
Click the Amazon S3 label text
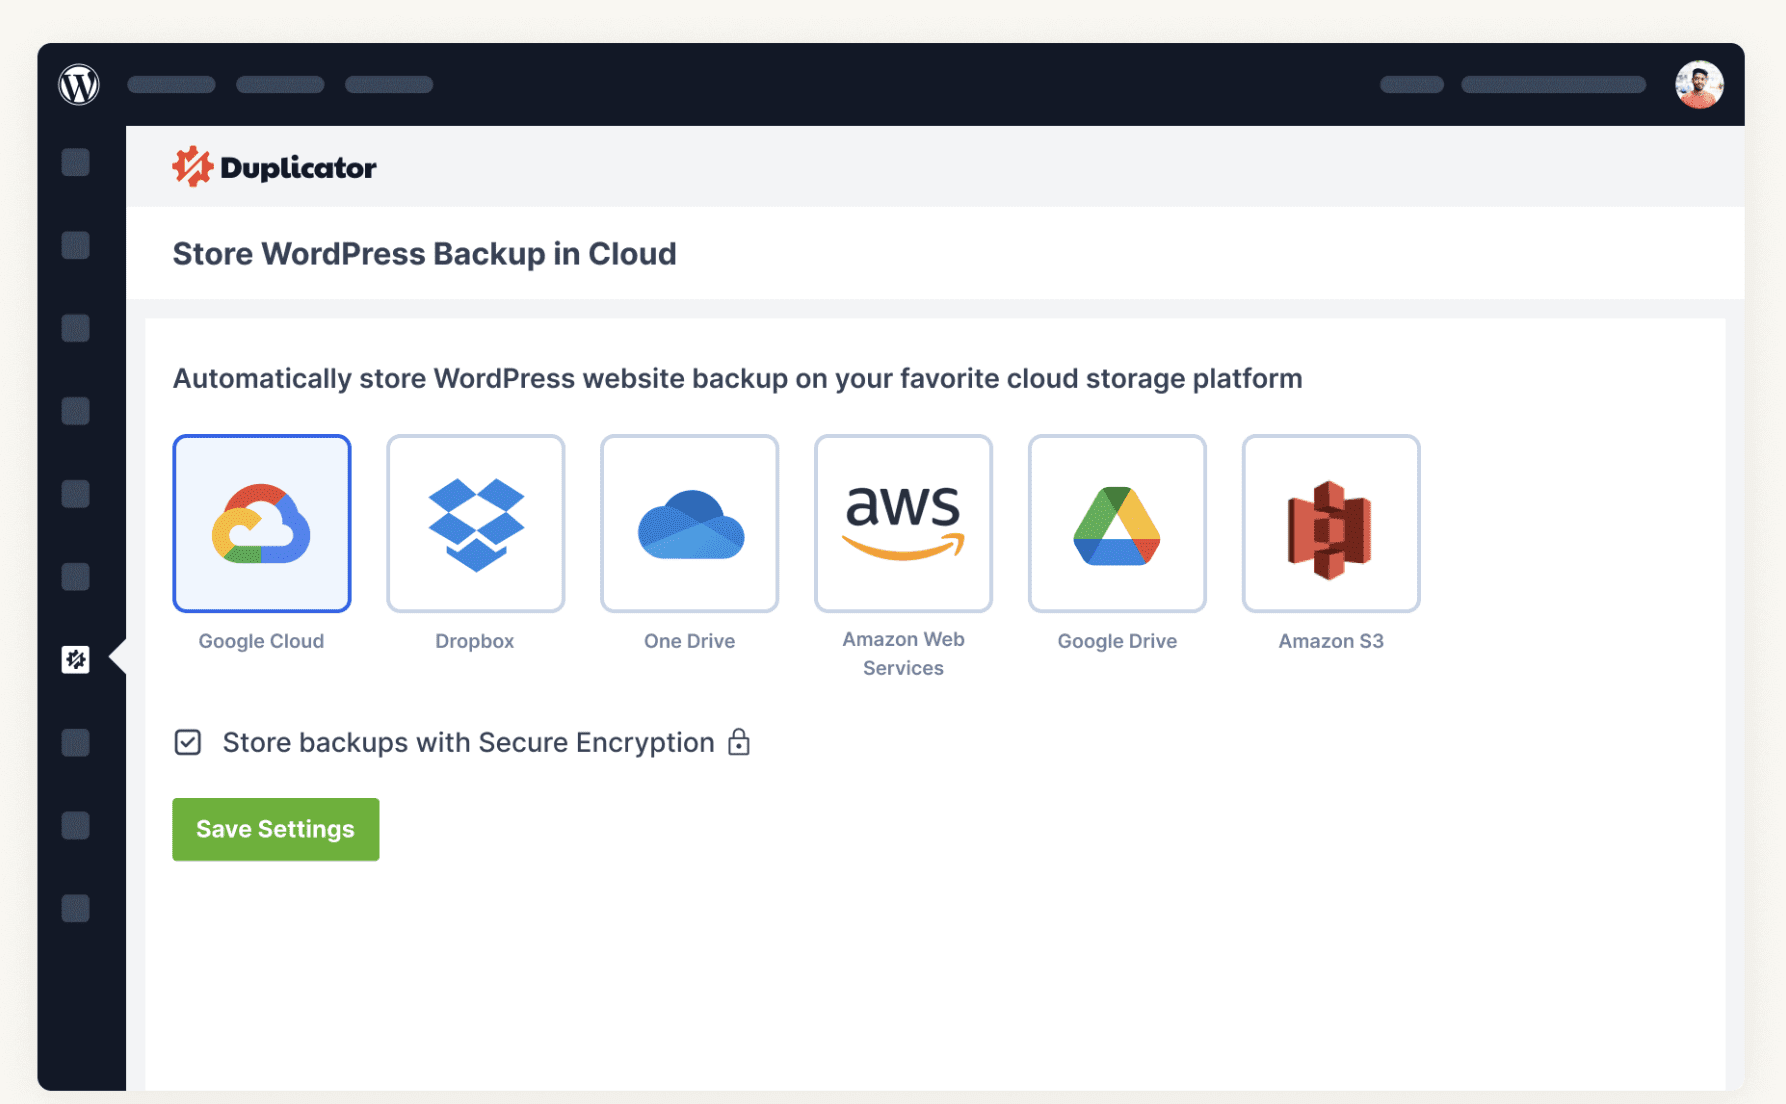(1330, 641)
